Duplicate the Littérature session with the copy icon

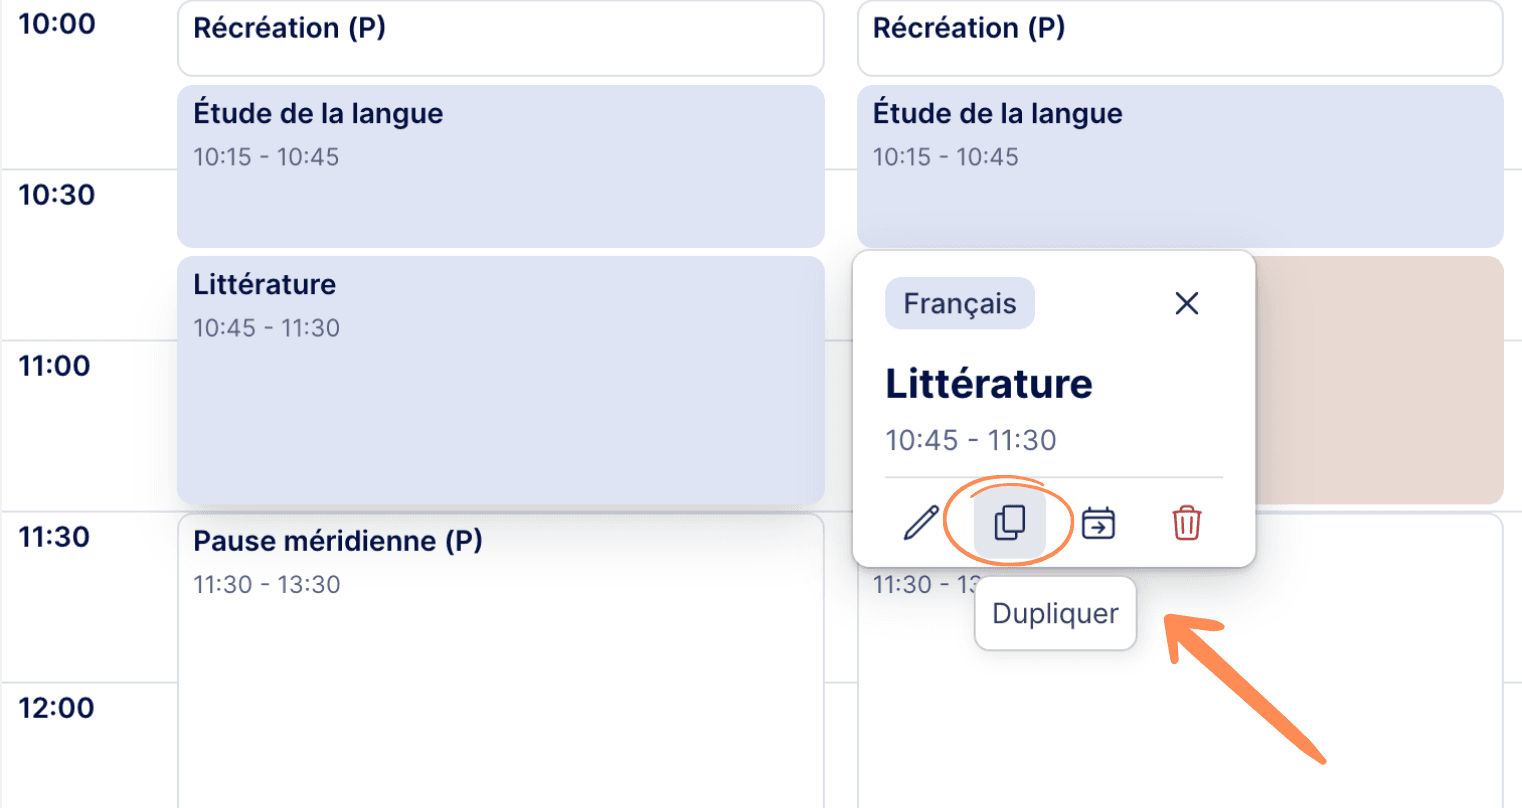point(1010,523)
